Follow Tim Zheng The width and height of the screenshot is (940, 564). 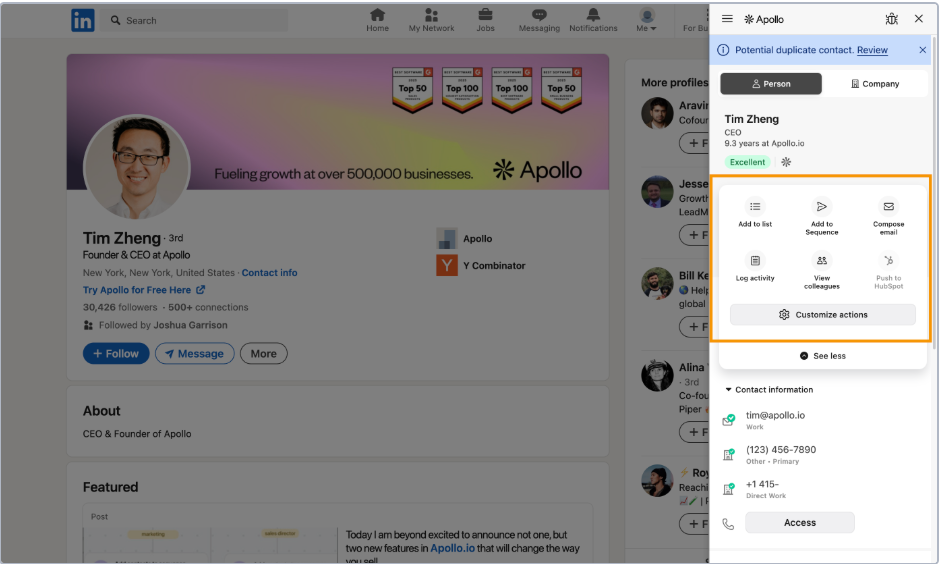pyautogui.click(x=116, y=354)
